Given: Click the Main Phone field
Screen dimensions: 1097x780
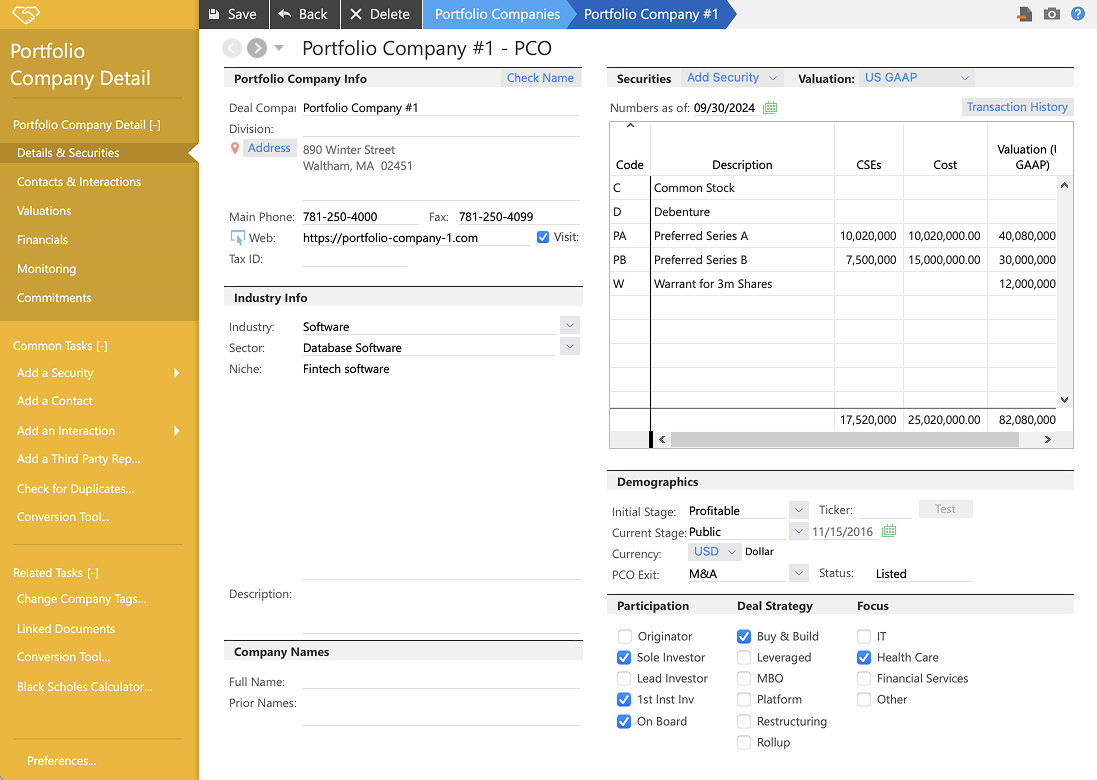Looking at the screenshot, I should pyautogui.click(x=360, y=217).
